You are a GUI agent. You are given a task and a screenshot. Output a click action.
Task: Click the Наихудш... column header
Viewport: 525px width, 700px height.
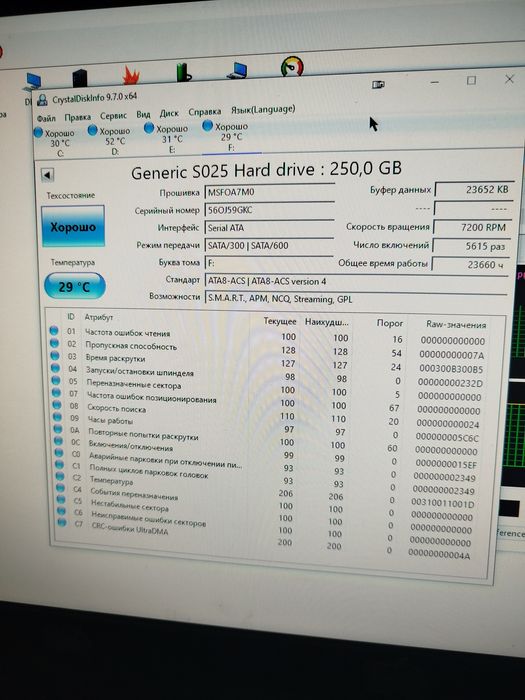[x=327, y=322]
